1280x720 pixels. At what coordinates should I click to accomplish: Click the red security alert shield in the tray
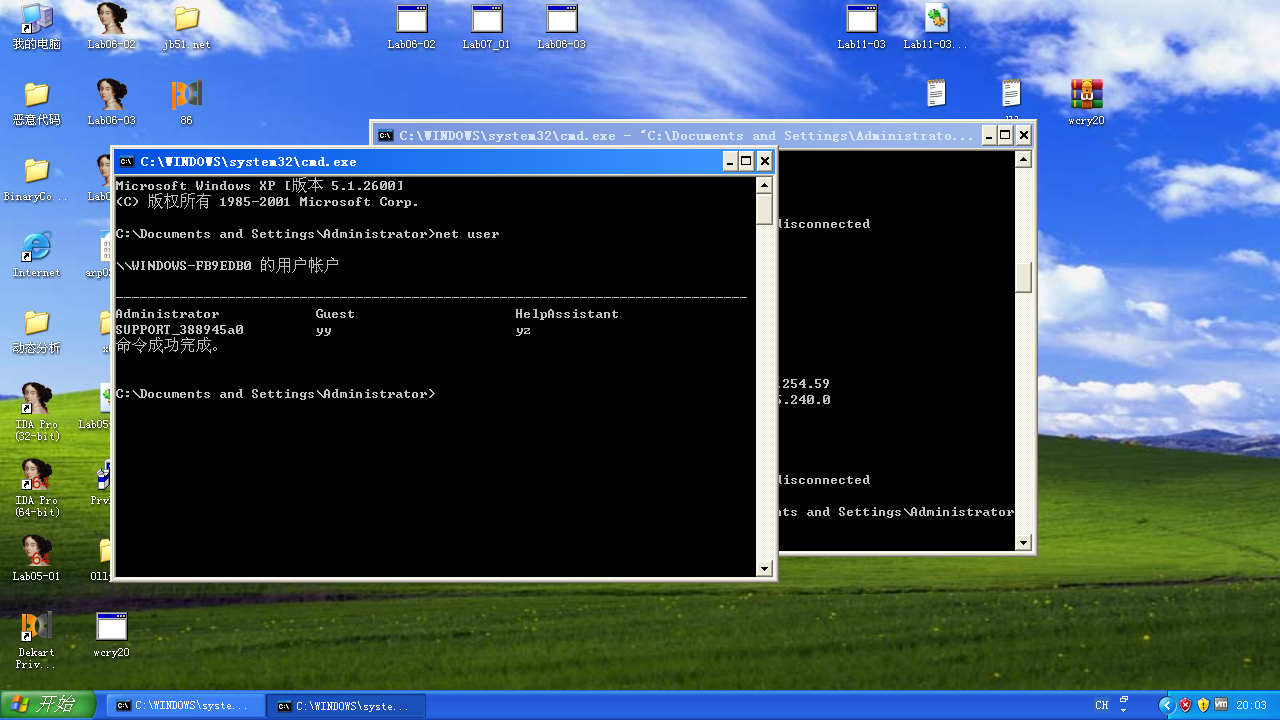(x=1185, y=705)
